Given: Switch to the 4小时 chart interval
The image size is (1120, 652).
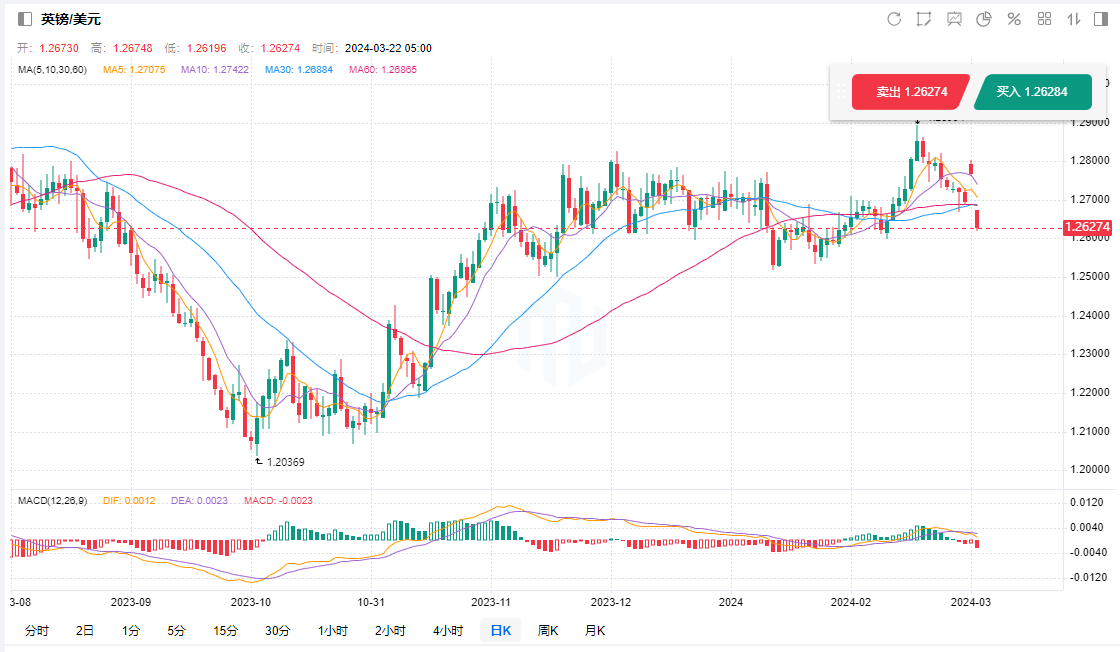Looking at the screenshot, I should (x=448, y=630).
